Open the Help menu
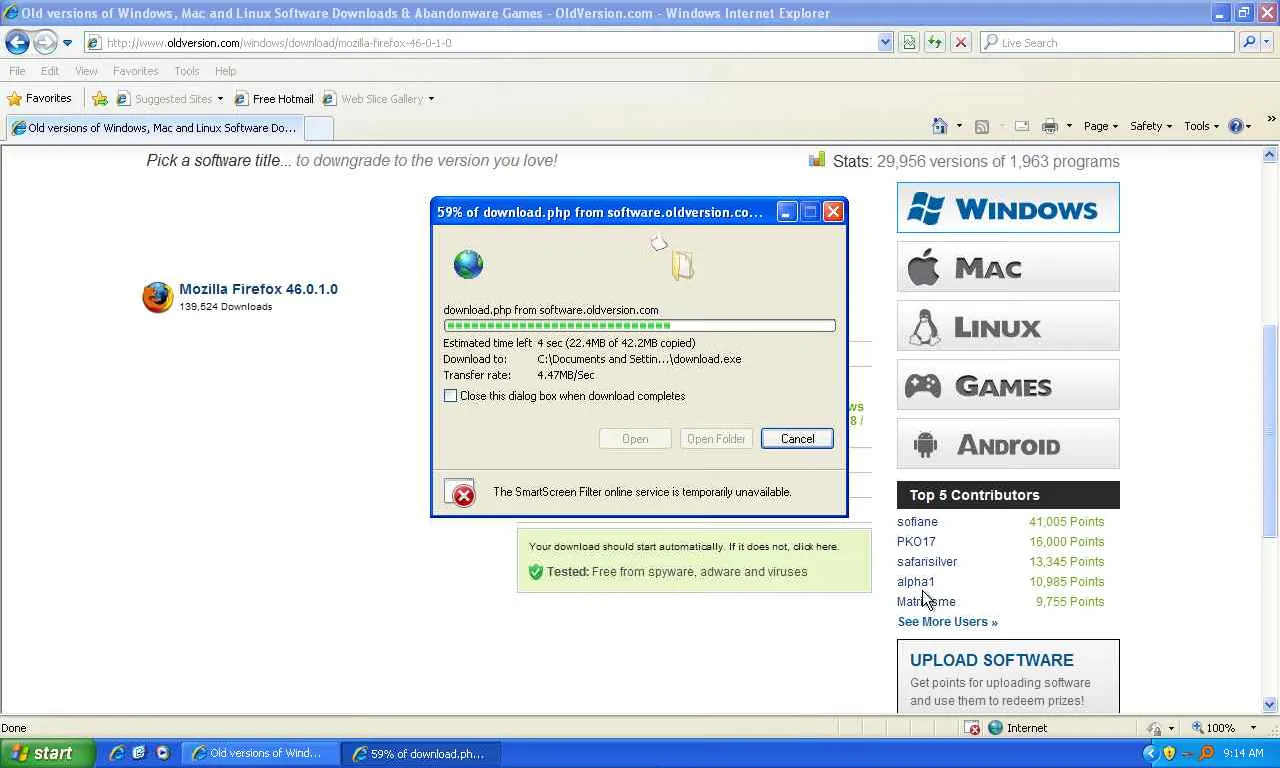1280x768 pixels. (225, 71)
